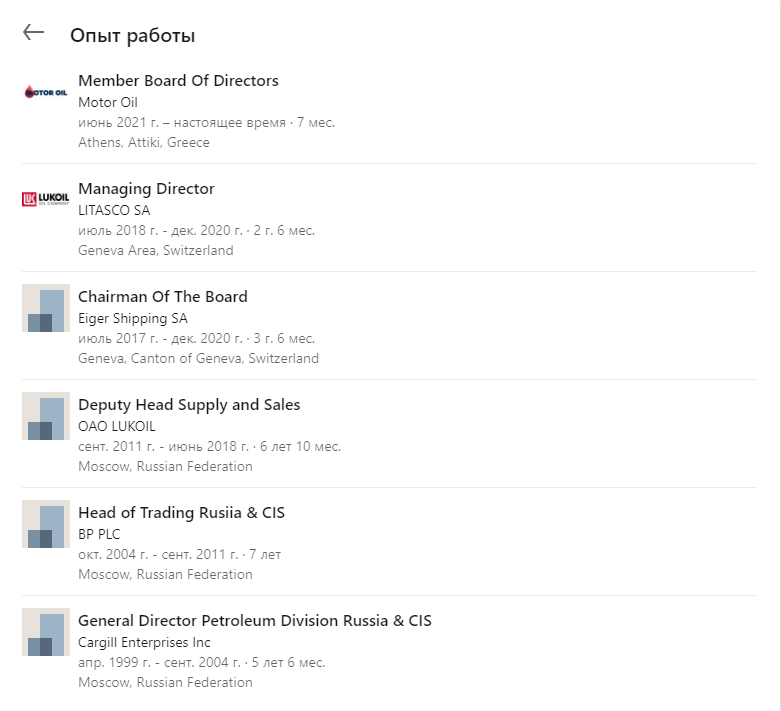Click the Опыт работы page heading

click(132, 36)
